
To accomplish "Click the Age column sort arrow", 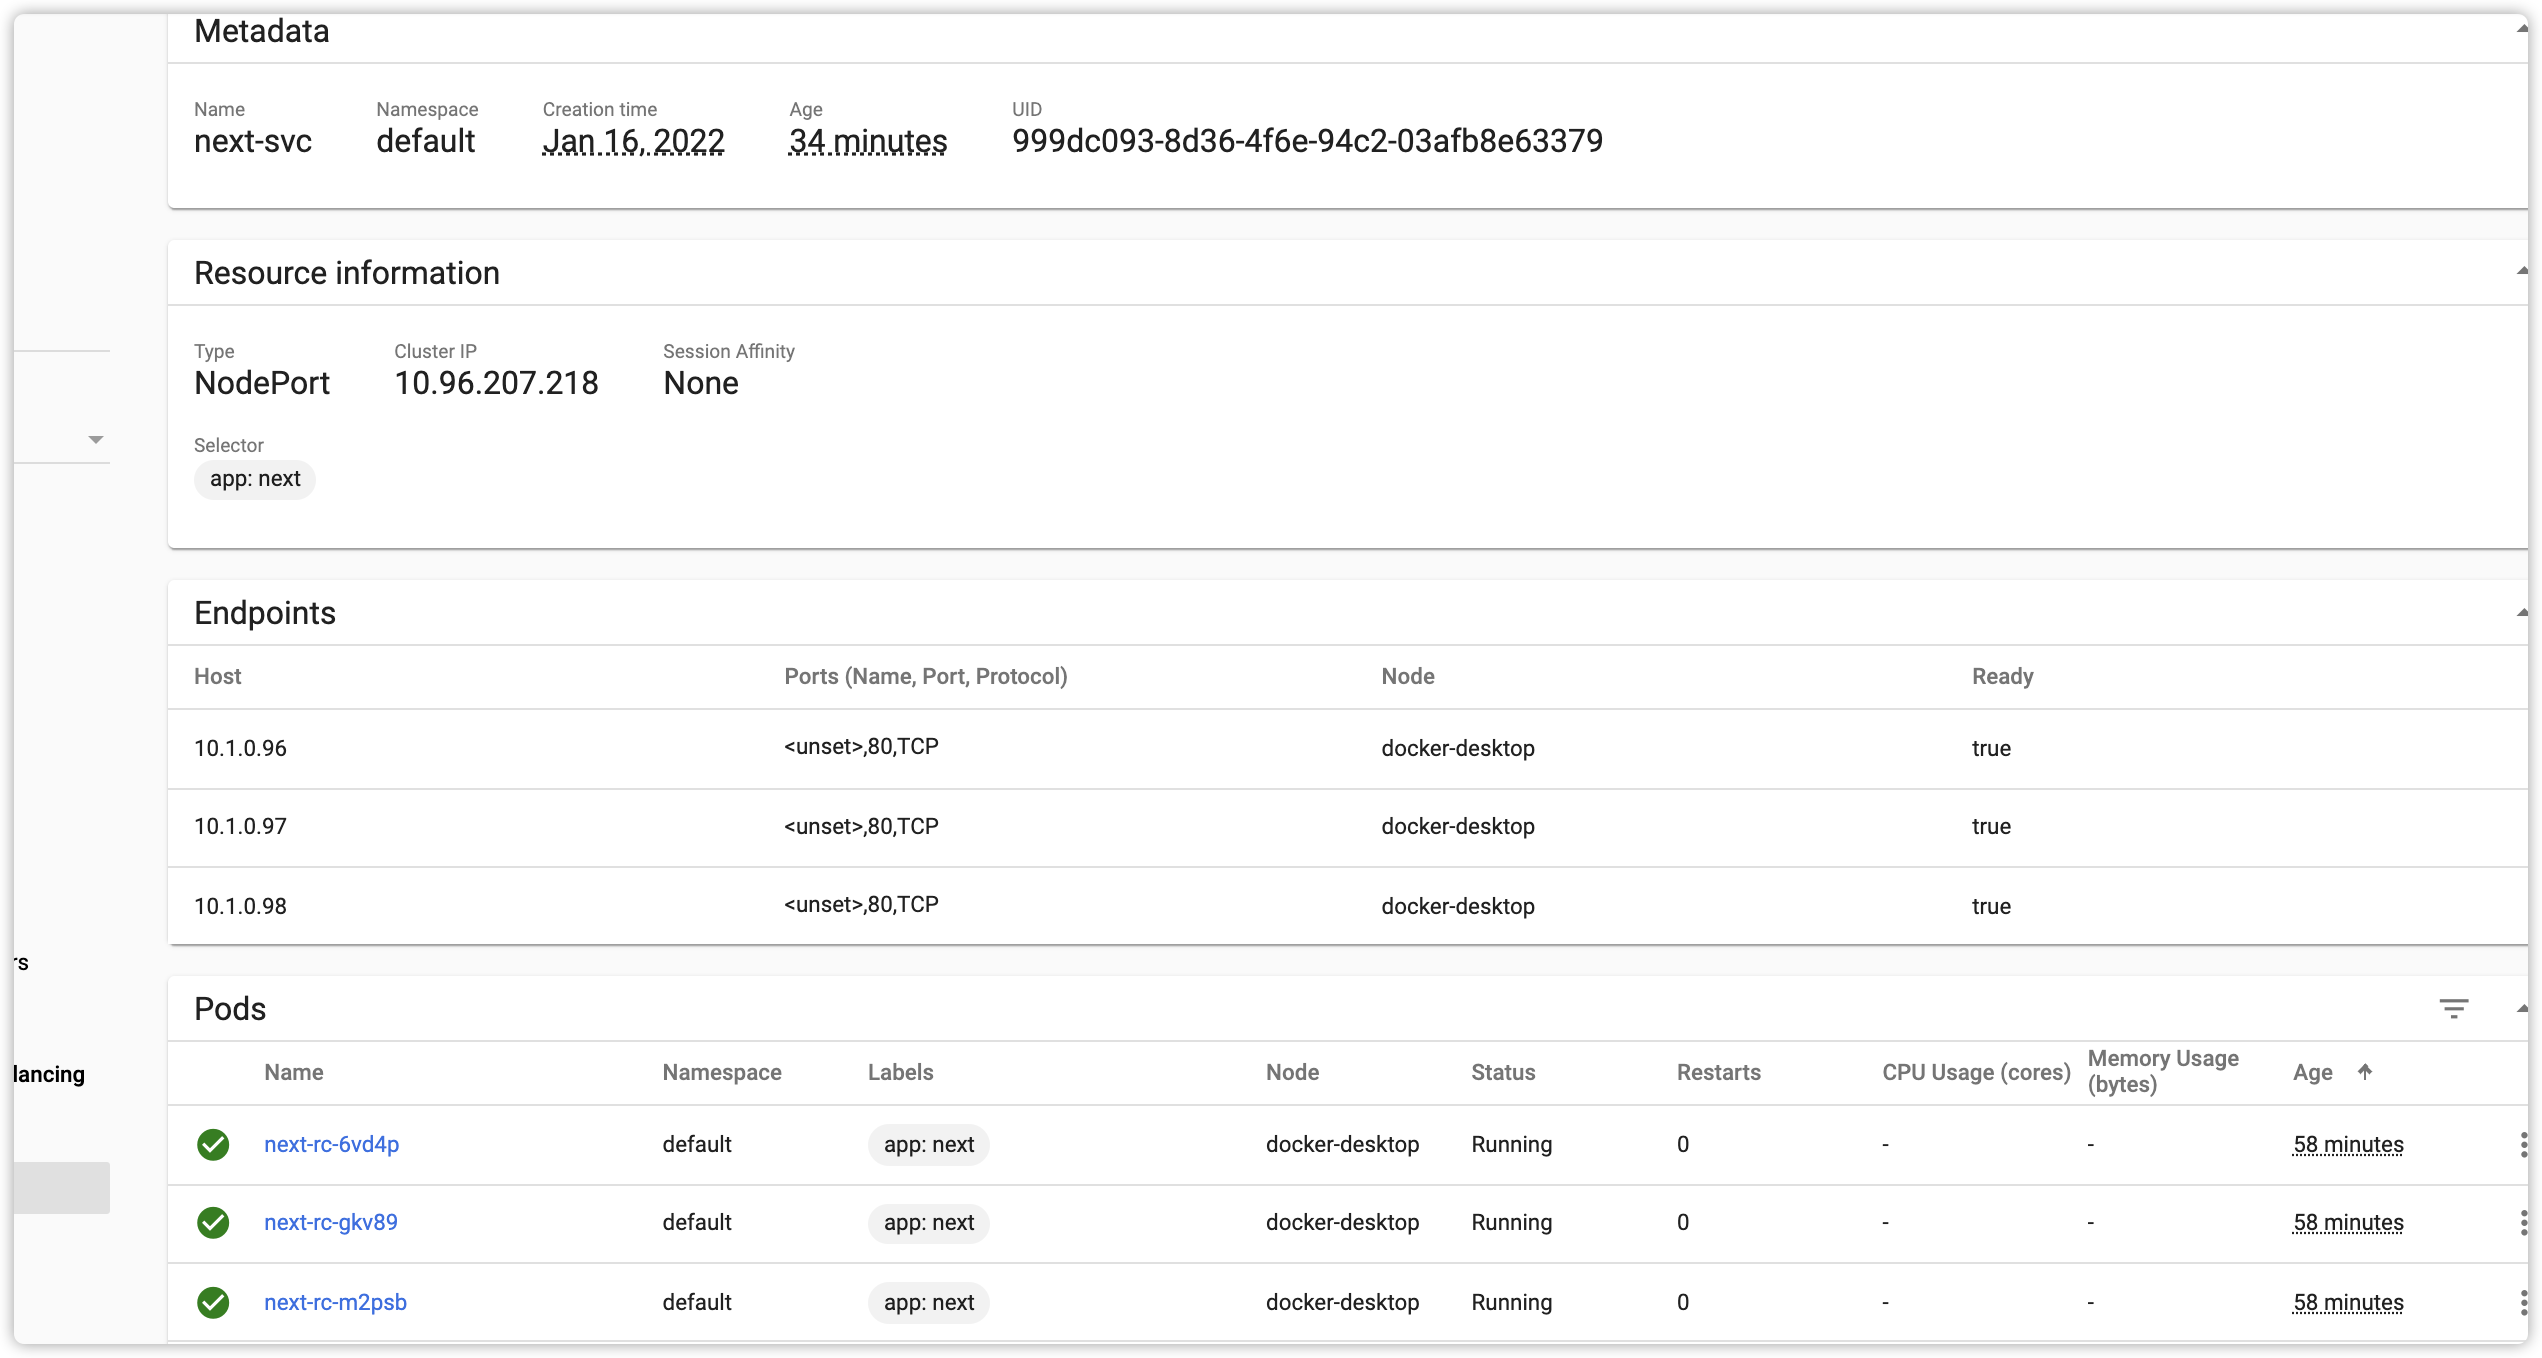I will coord(2365,1071).
